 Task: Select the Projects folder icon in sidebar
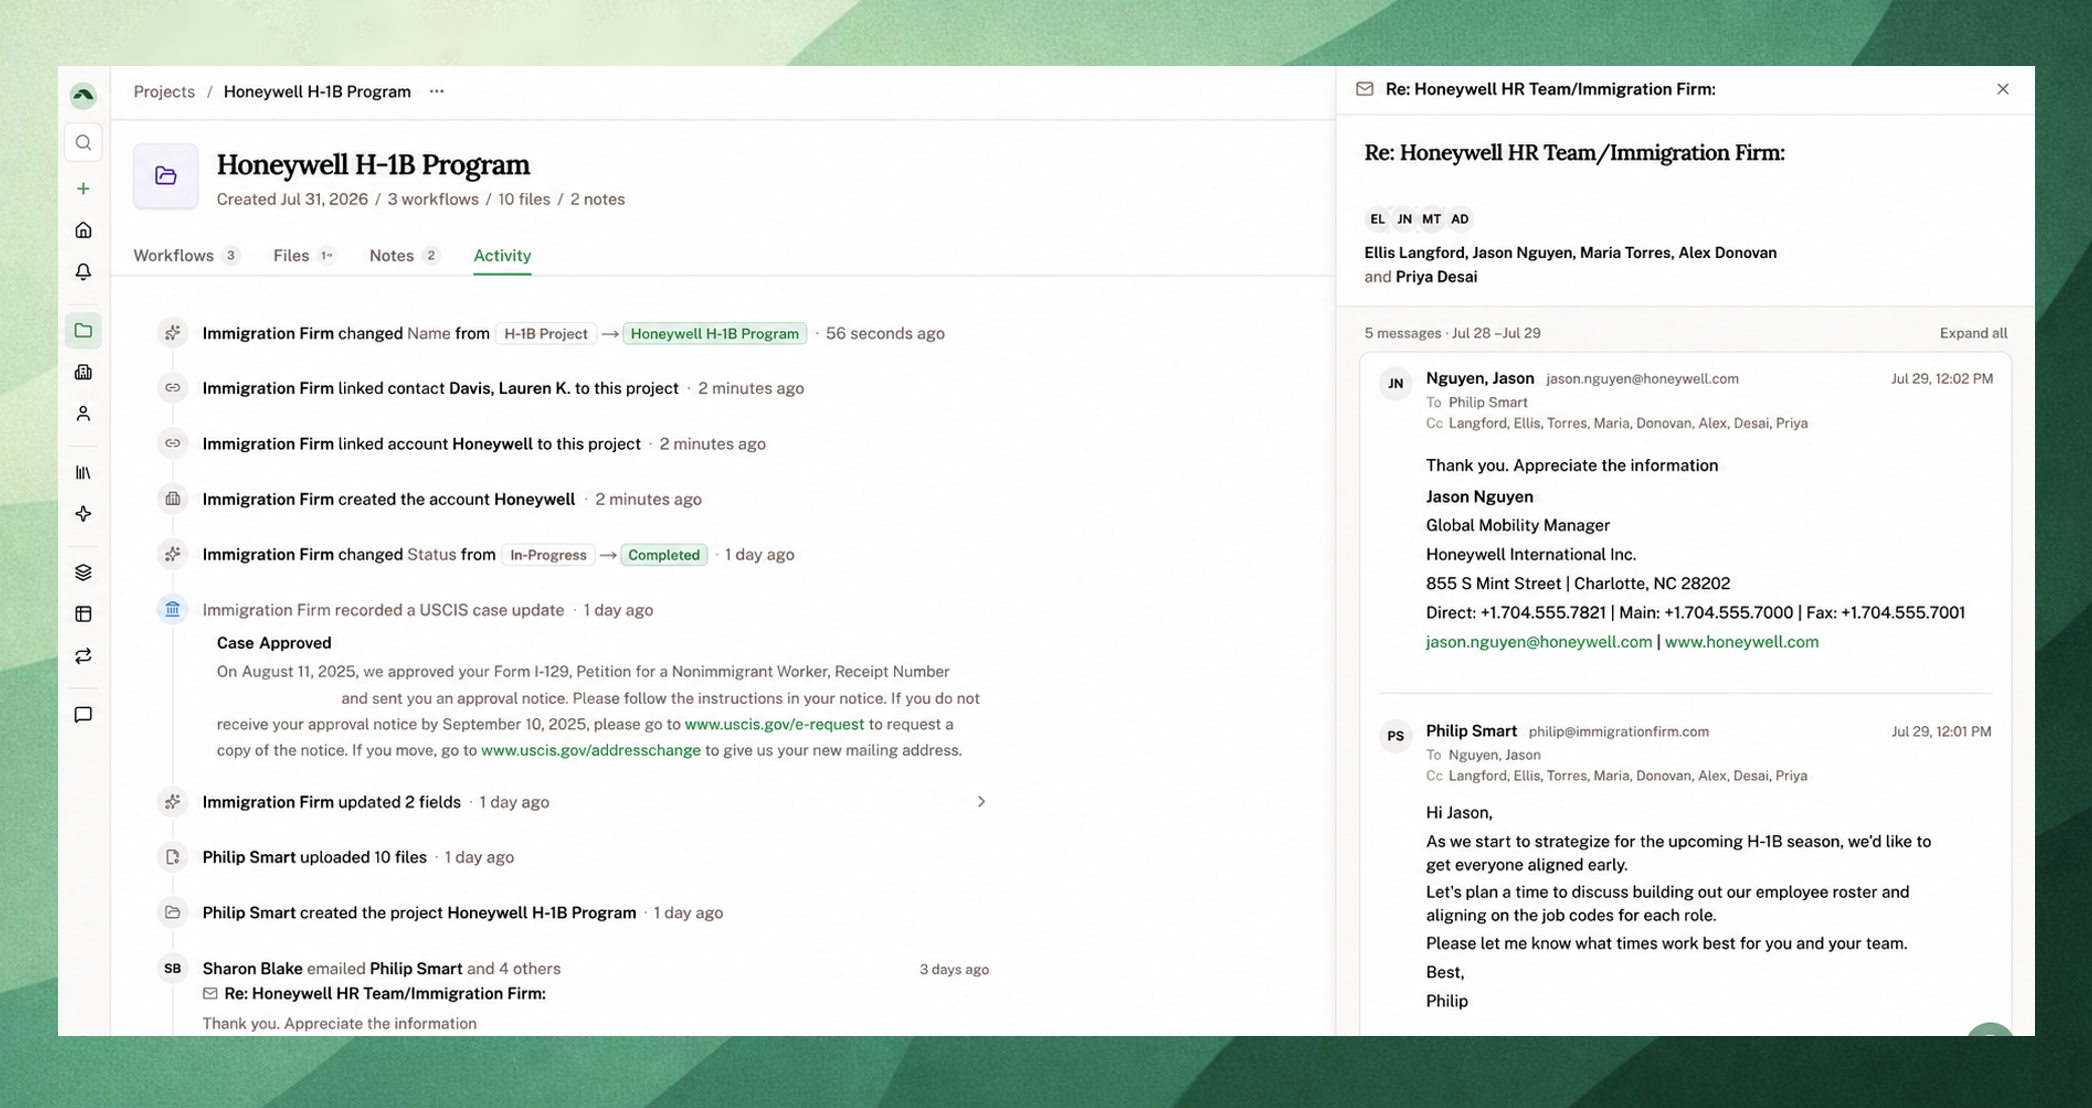[x=83, y=331]
